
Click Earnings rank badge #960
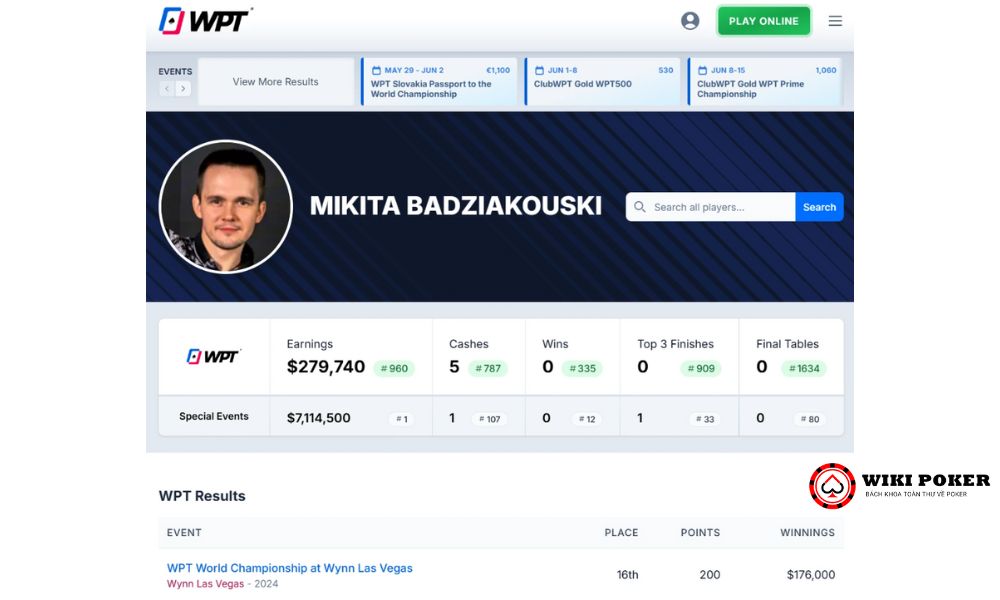click(394, 368)
